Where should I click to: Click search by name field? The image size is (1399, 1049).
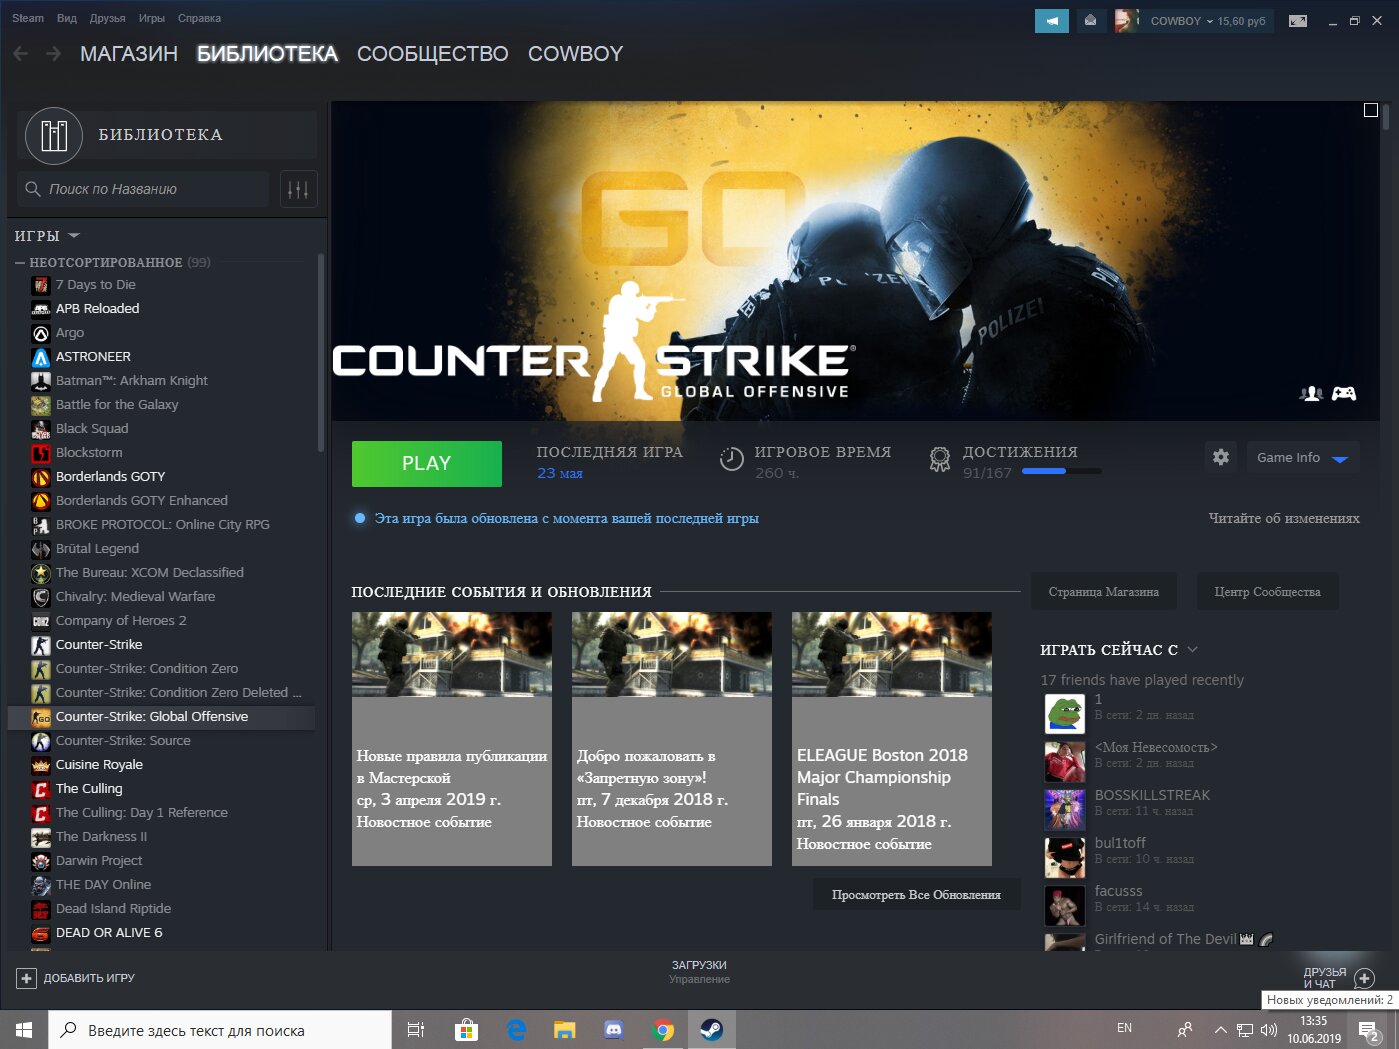tap(144, 189)
